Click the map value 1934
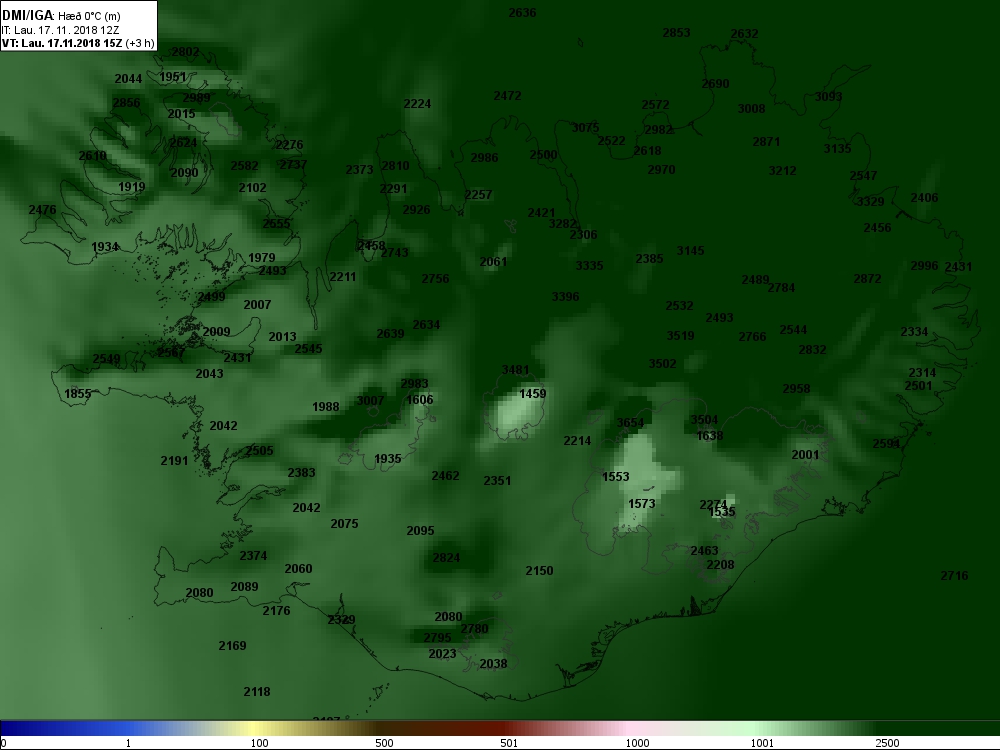The image size is (1000, 750). [105, 247]
